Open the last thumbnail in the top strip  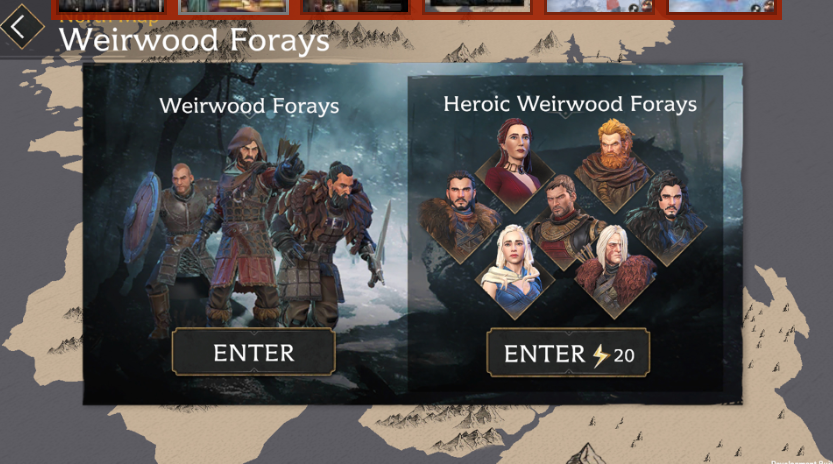pyautogui.click(x=722, y=6)
